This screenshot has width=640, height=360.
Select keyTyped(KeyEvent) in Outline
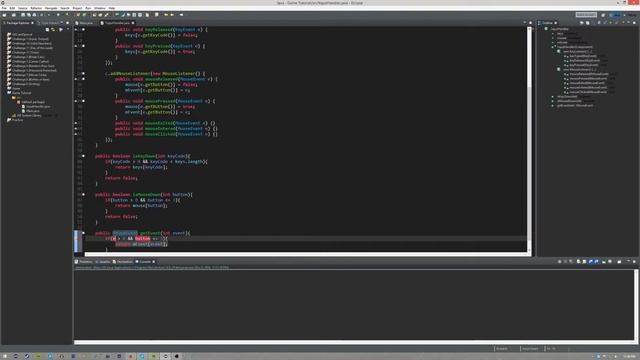[583, 56]
